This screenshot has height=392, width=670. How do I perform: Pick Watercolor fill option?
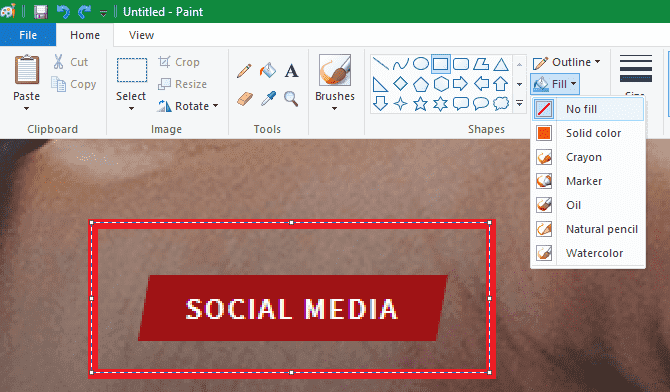coord(588,253)
